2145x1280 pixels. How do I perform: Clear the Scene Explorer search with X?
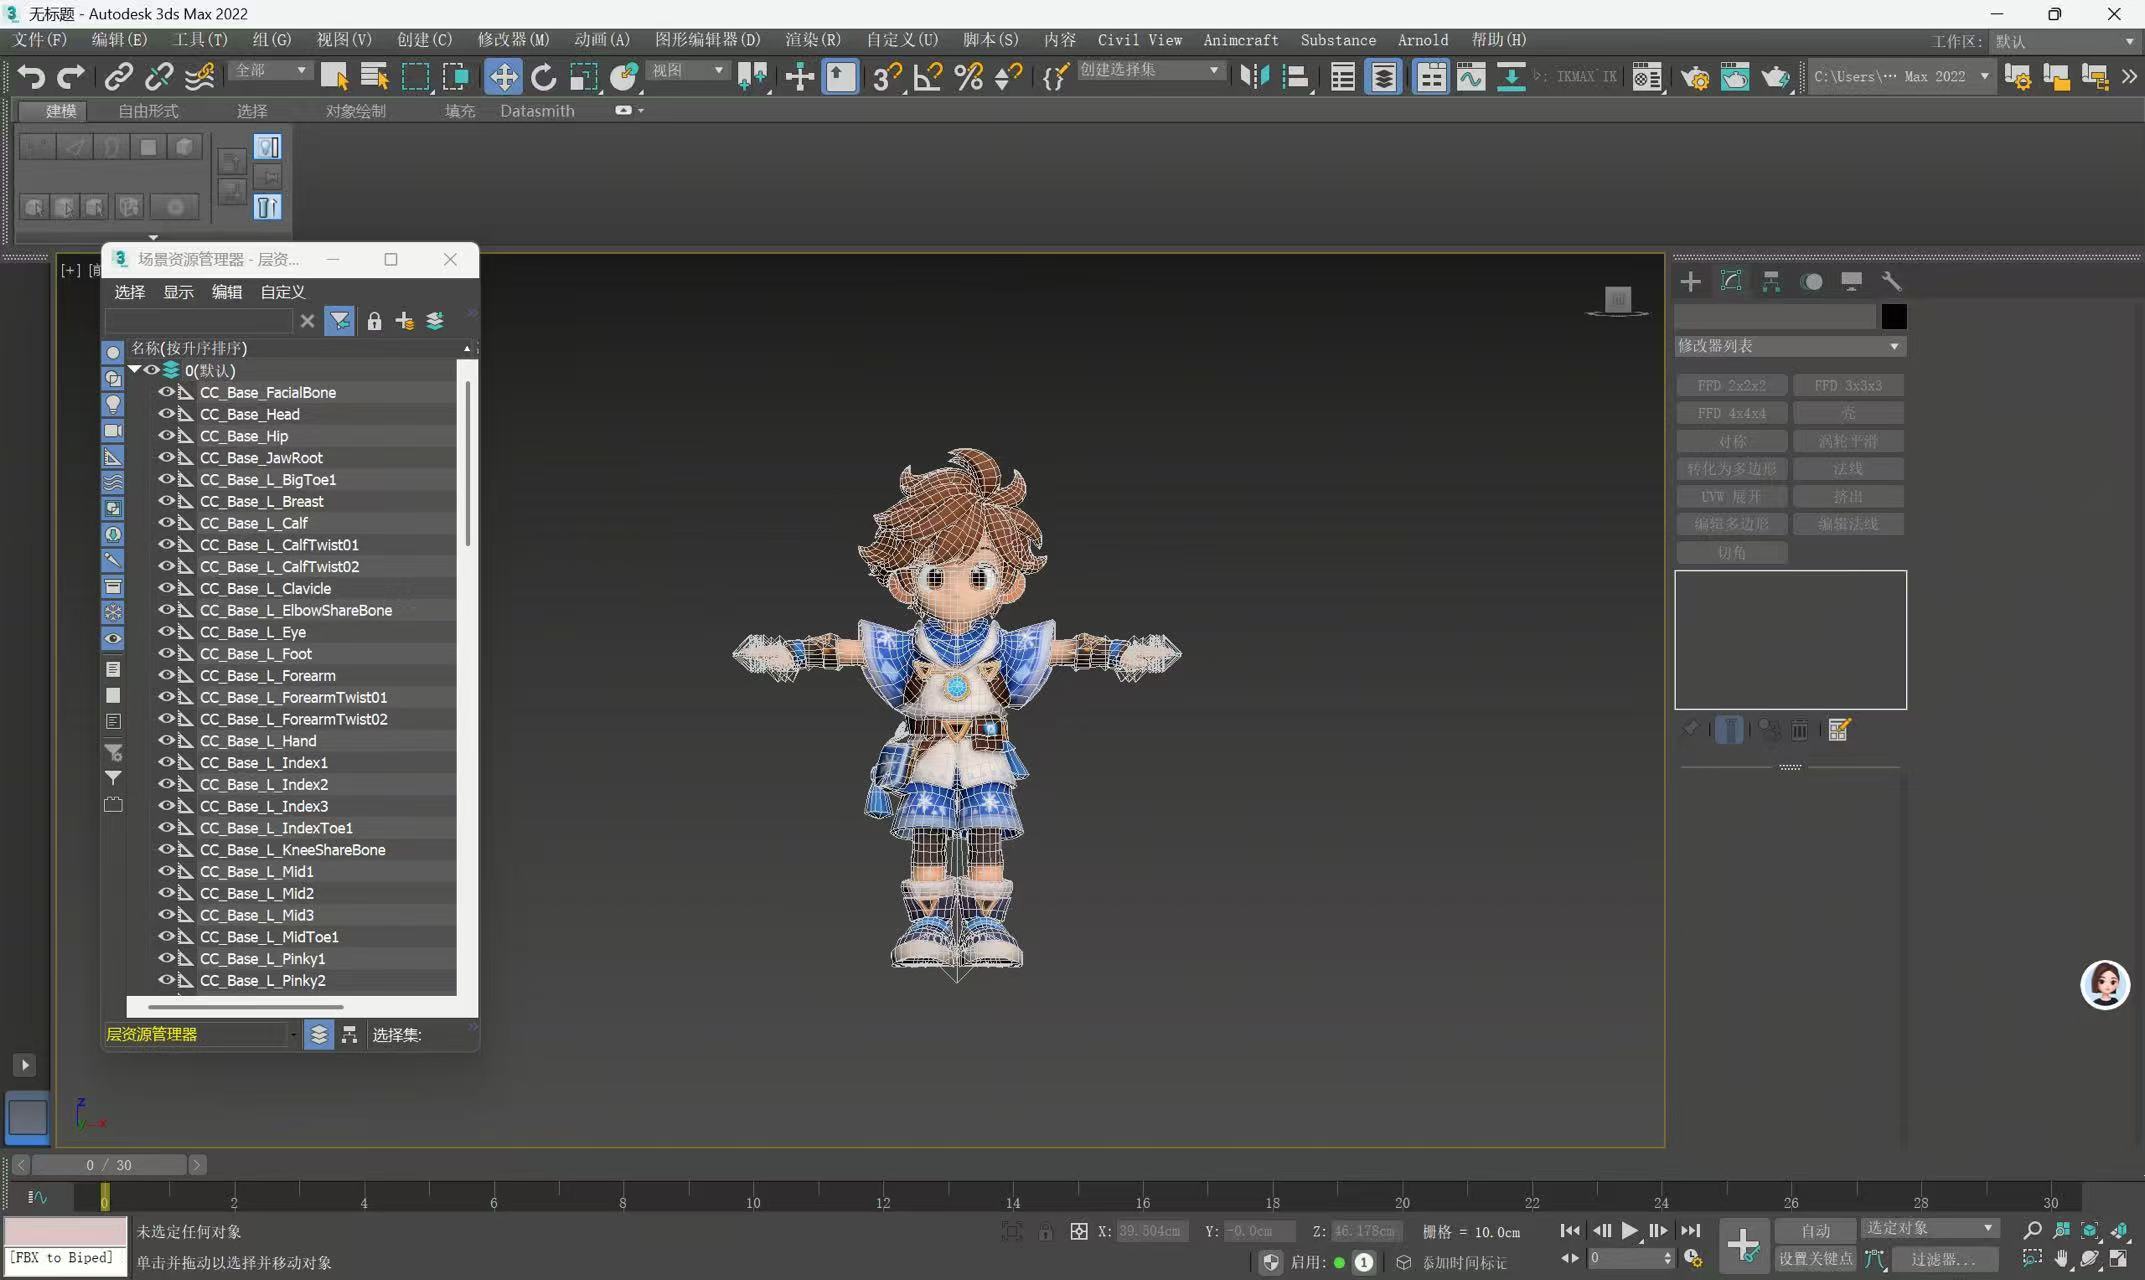307,321
